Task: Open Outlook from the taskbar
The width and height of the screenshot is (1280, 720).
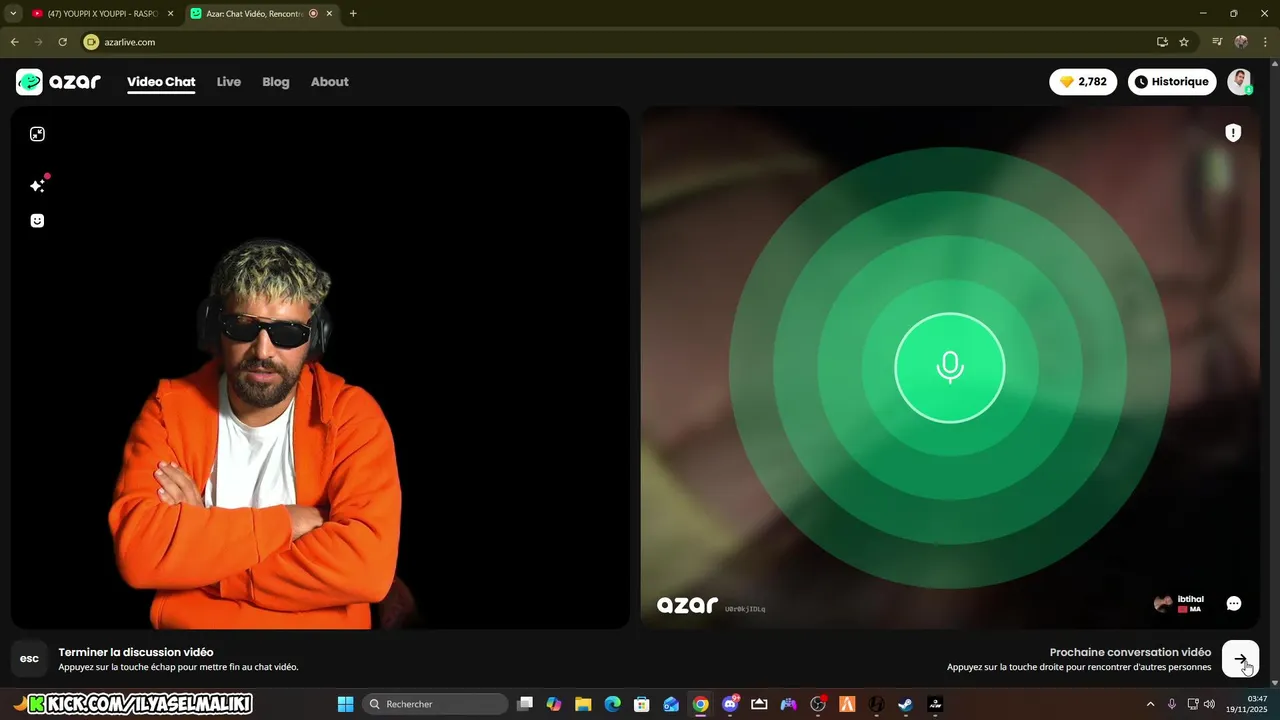Action: point(671,704)
